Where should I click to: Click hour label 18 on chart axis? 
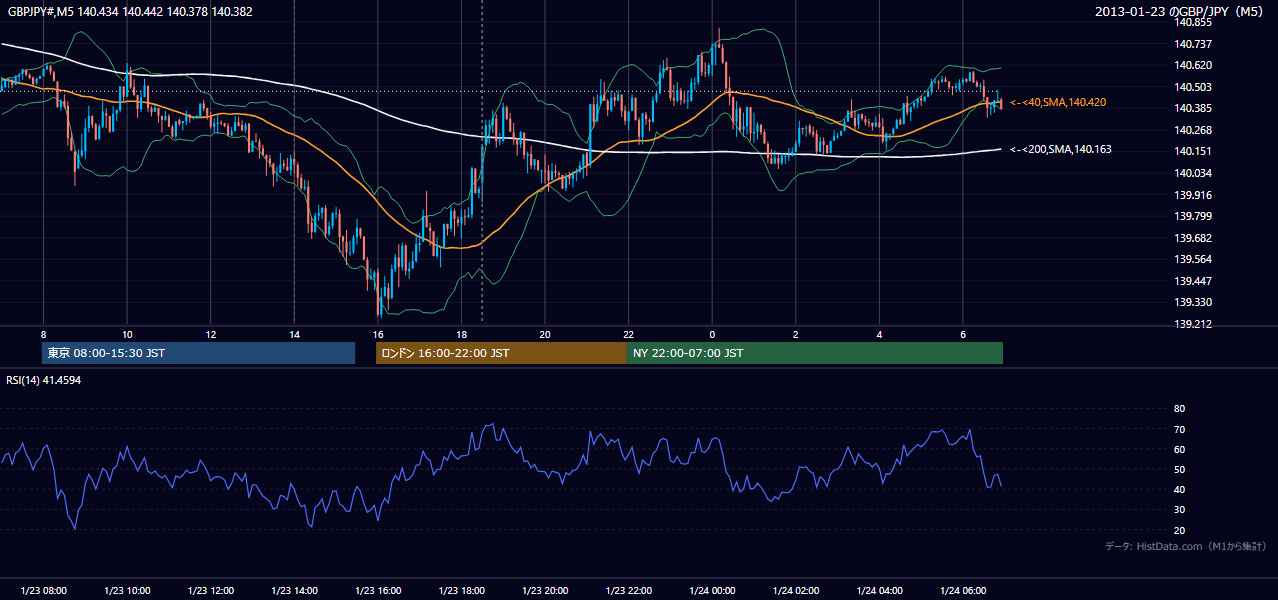tap(461, 334)
